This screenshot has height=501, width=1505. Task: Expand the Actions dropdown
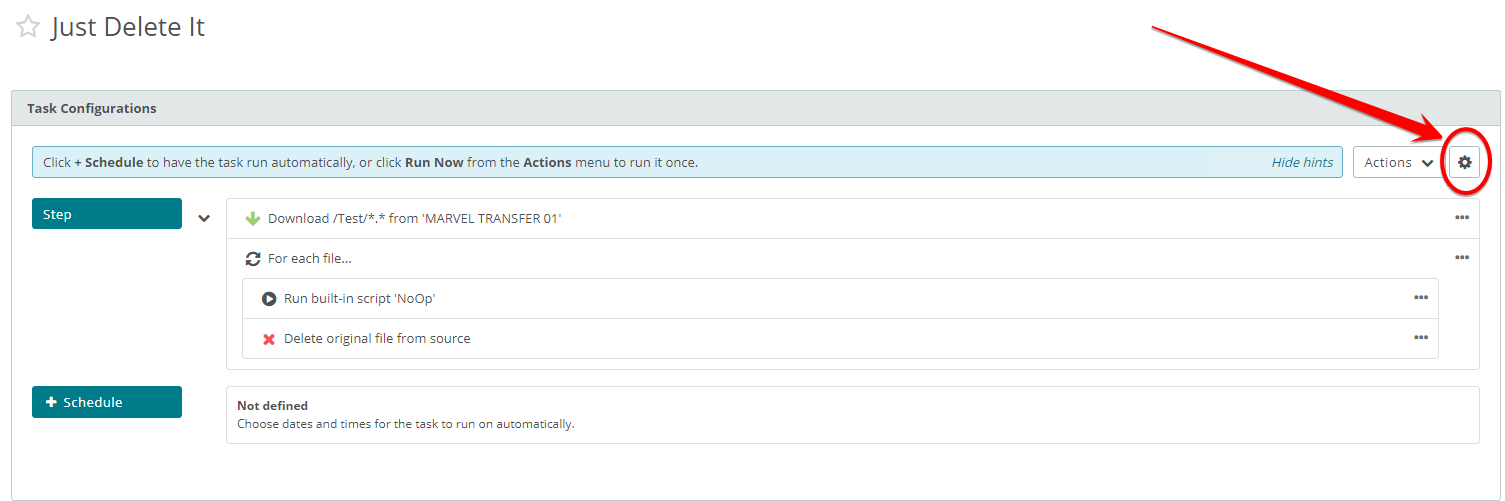click(1399, 162)
